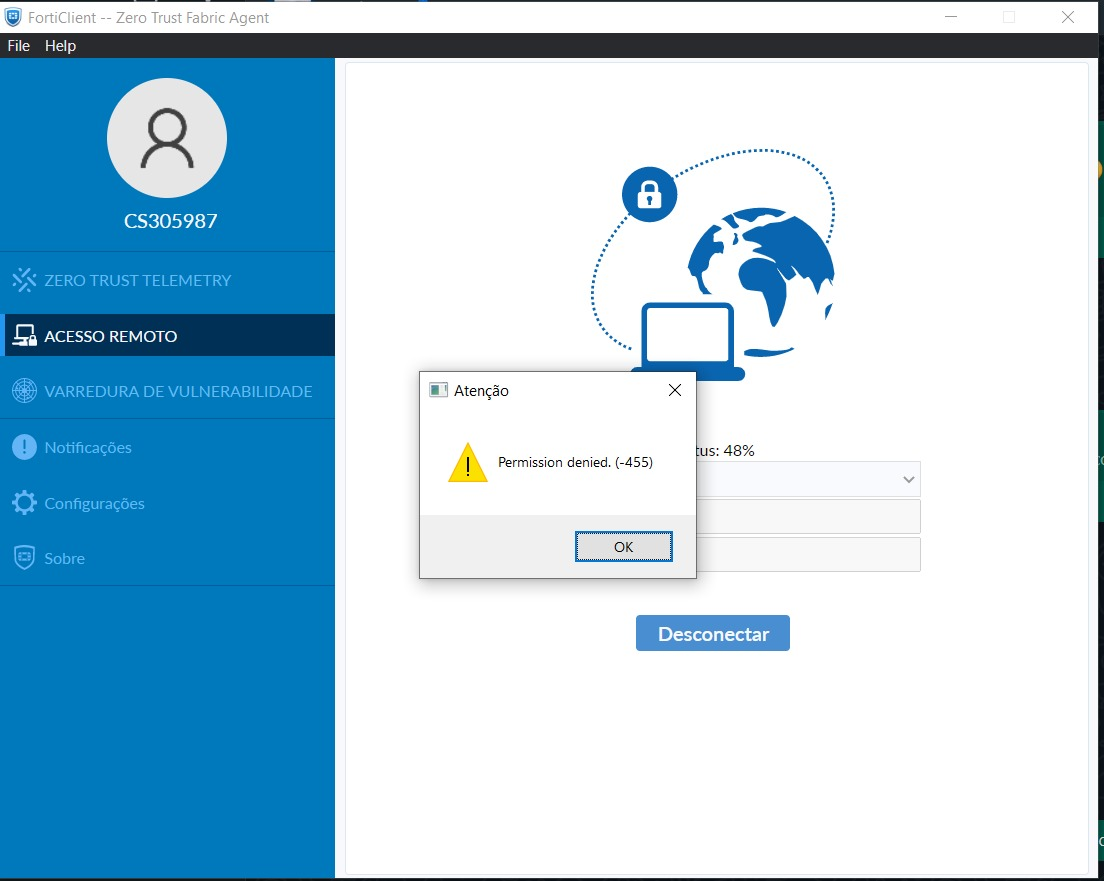Open Varredura de Vulnerabilidade section

pyautogui.click(x=168, y=391)
